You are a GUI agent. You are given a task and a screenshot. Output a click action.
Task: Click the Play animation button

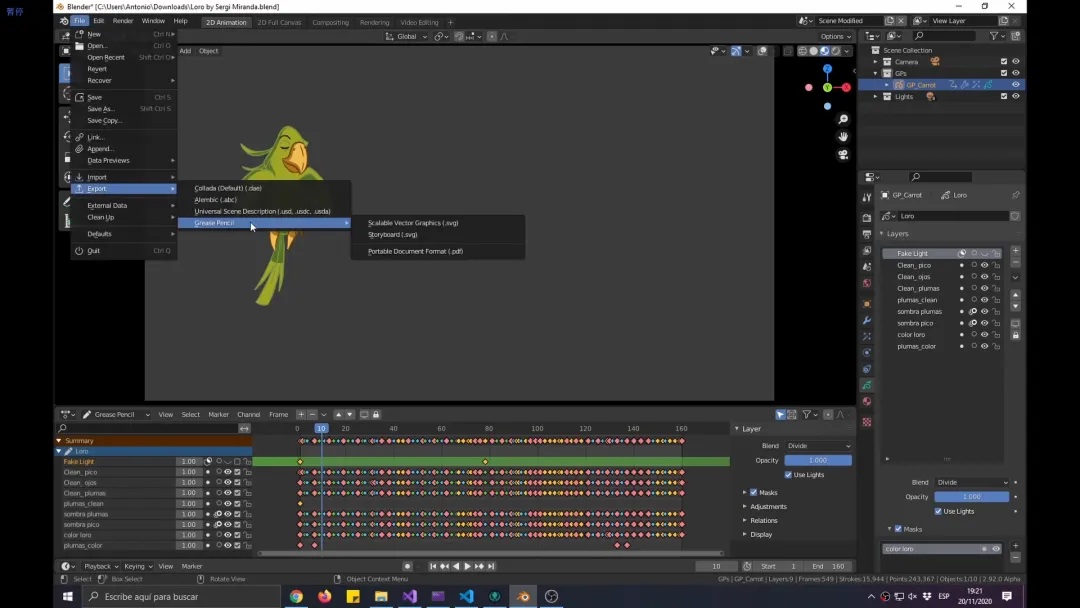(467, 566)
